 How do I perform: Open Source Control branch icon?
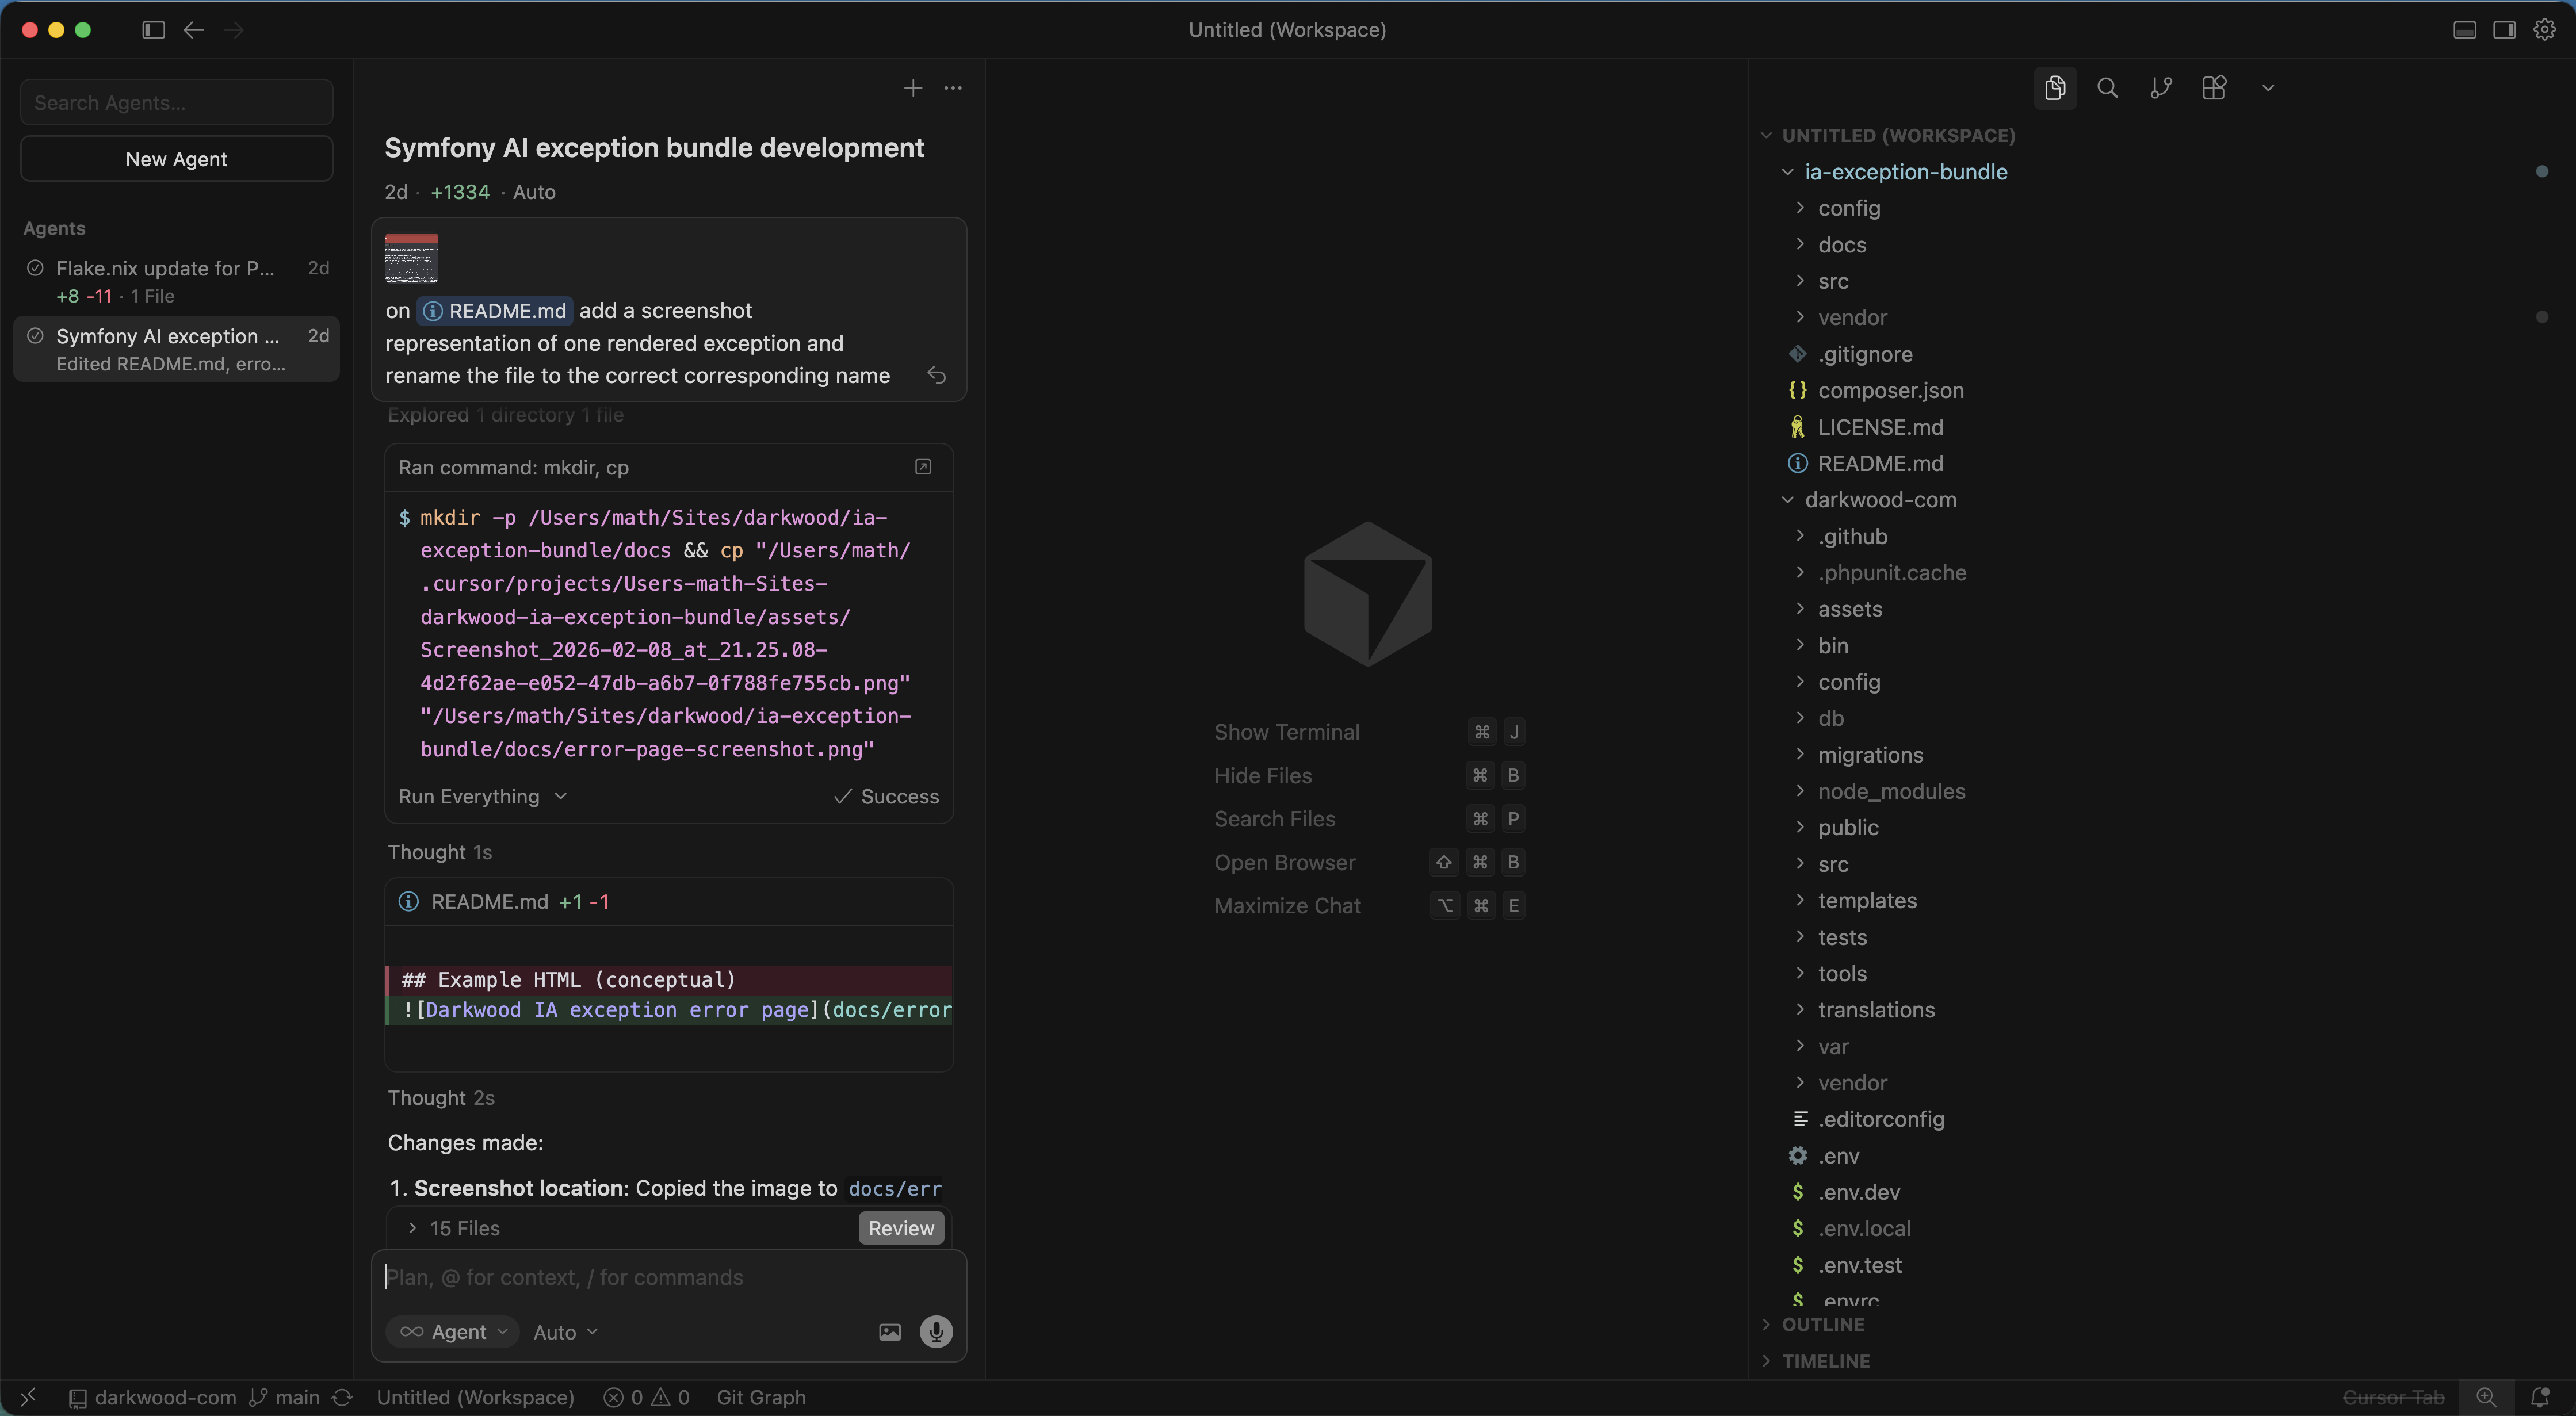point(2160,88)
